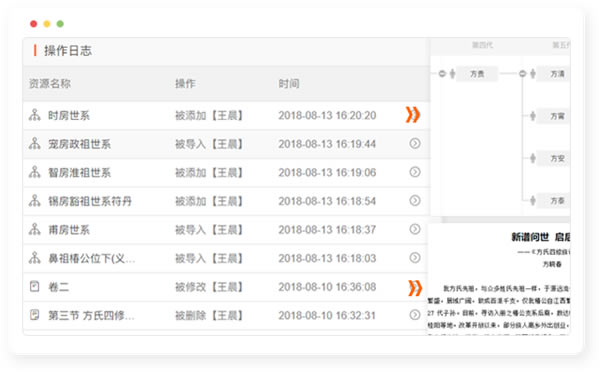Open details arrow for 智房淮祖世系 row
This screenshot has height=372, width=600.
tap(415, 172)
